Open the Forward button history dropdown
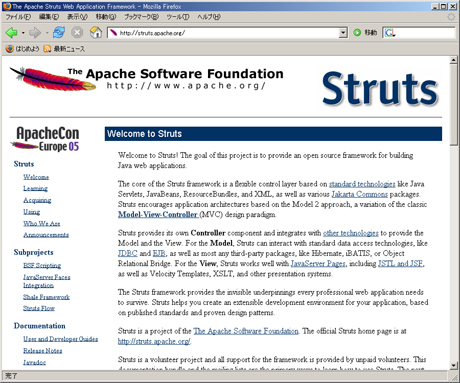This screenshot has width=460, height=383. 46,33
